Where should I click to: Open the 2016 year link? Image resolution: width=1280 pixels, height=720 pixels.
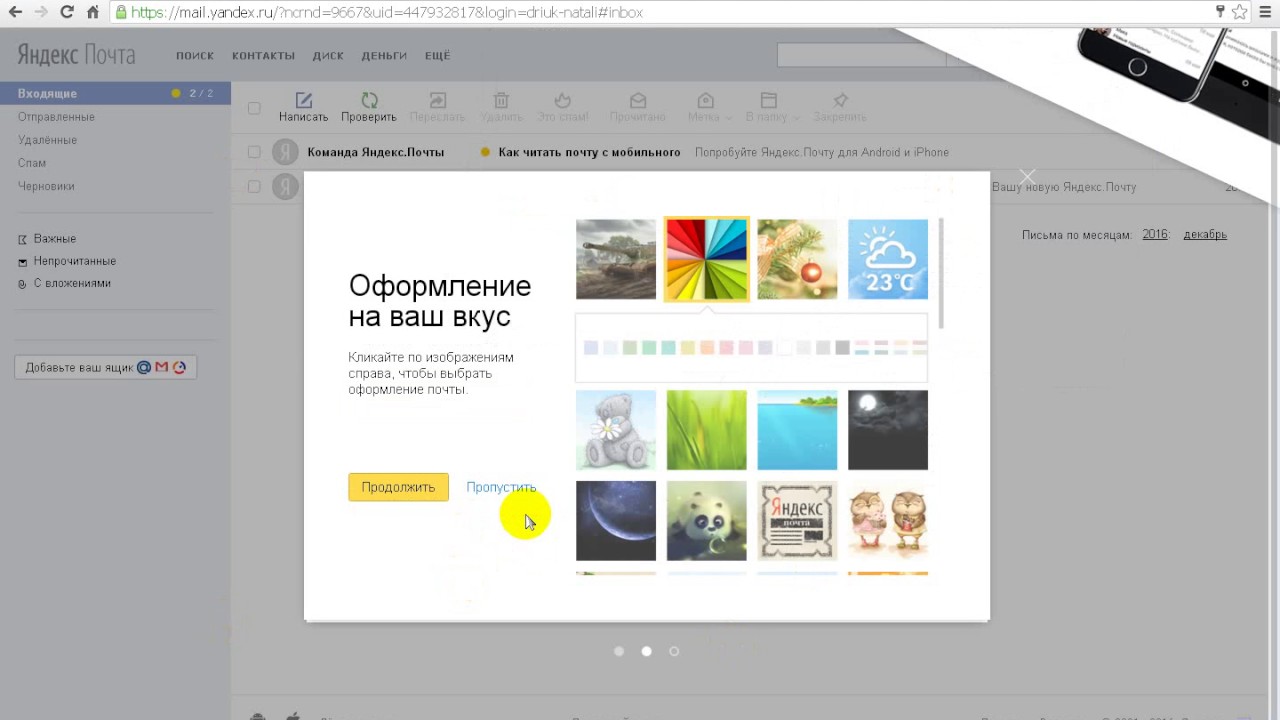pos(1155,234)
